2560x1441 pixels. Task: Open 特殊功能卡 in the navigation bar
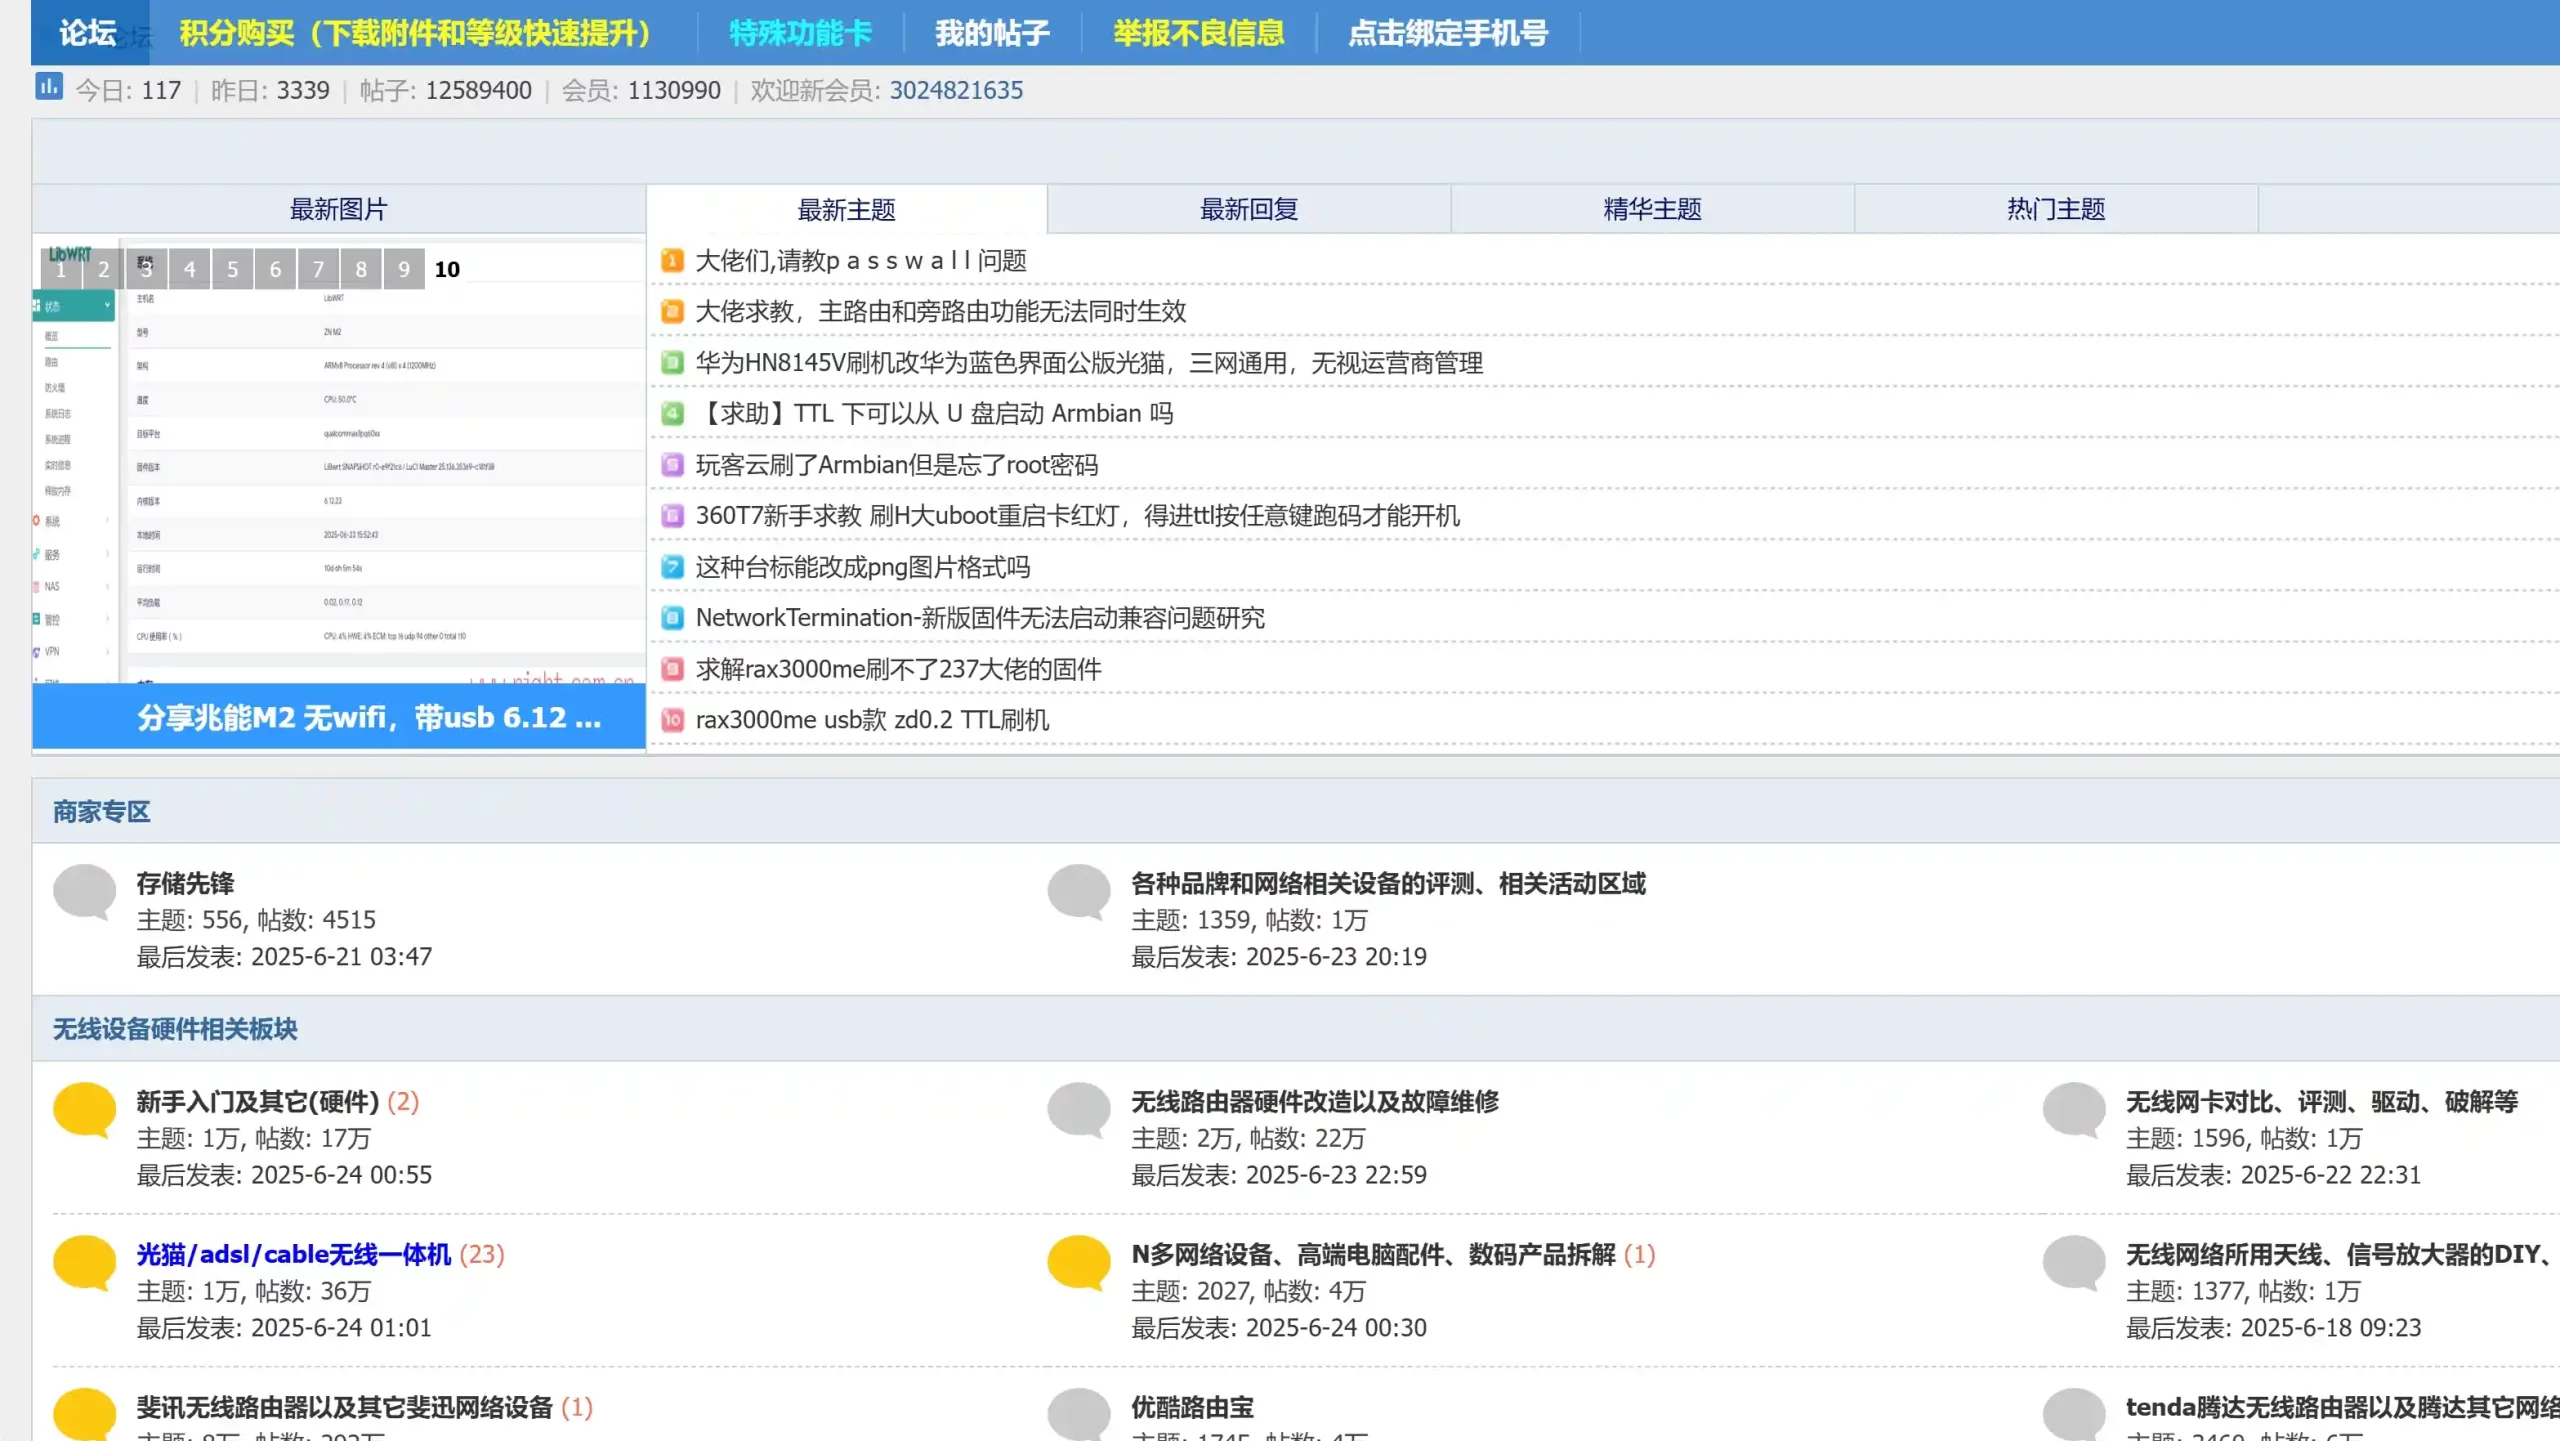800,33
